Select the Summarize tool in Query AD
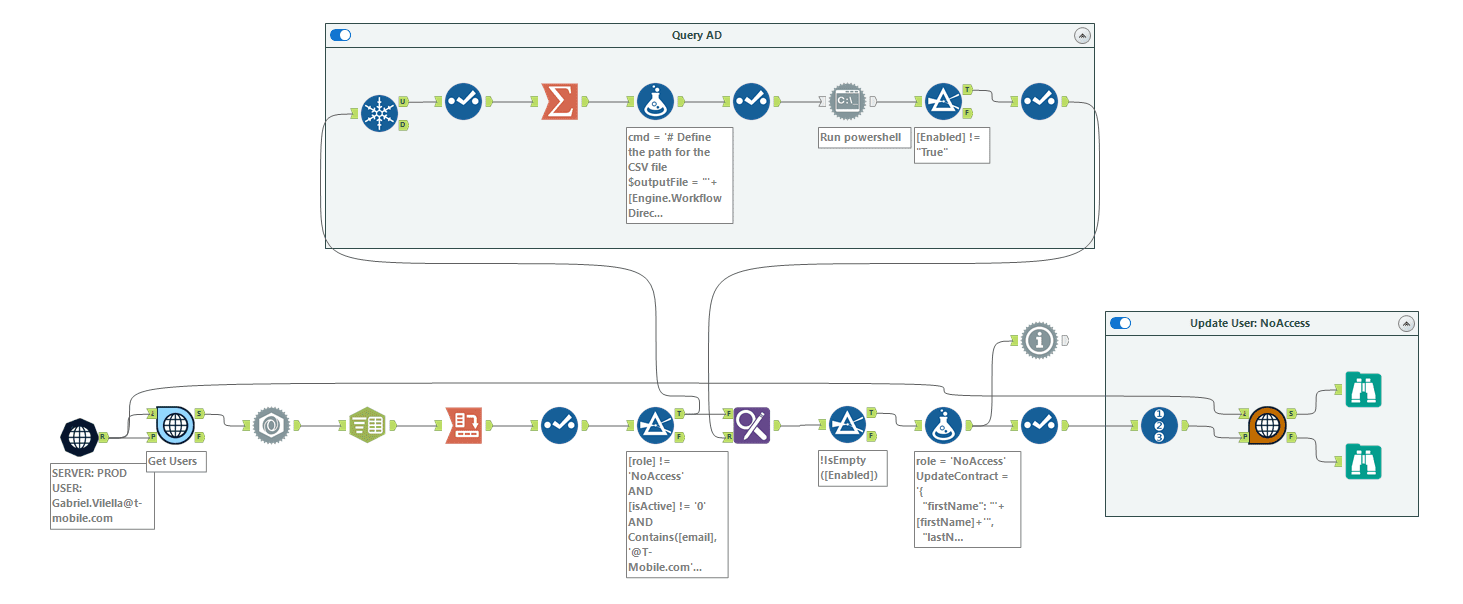Image resolution: width=1463 pixels, height=604 pixels. coord(560,101)
